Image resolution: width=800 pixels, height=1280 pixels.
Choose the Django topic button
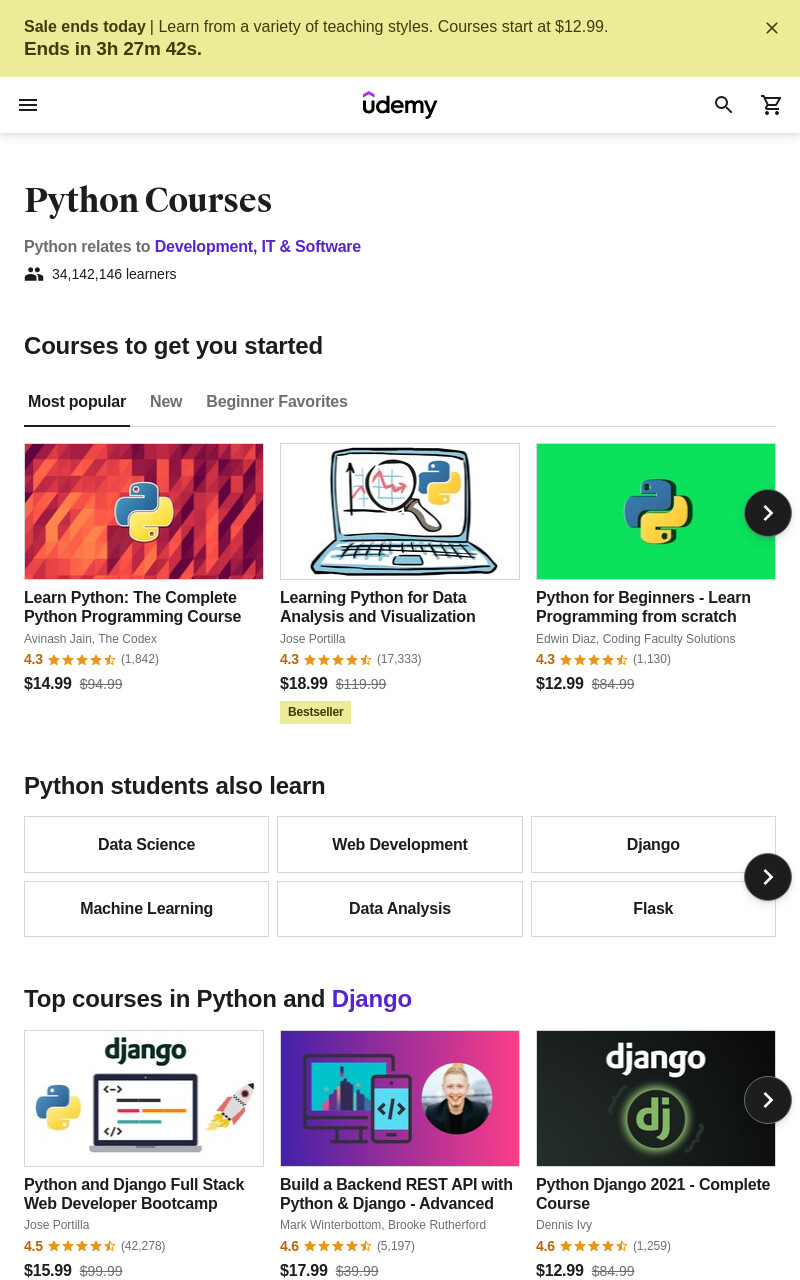click(x=653, y=845)
